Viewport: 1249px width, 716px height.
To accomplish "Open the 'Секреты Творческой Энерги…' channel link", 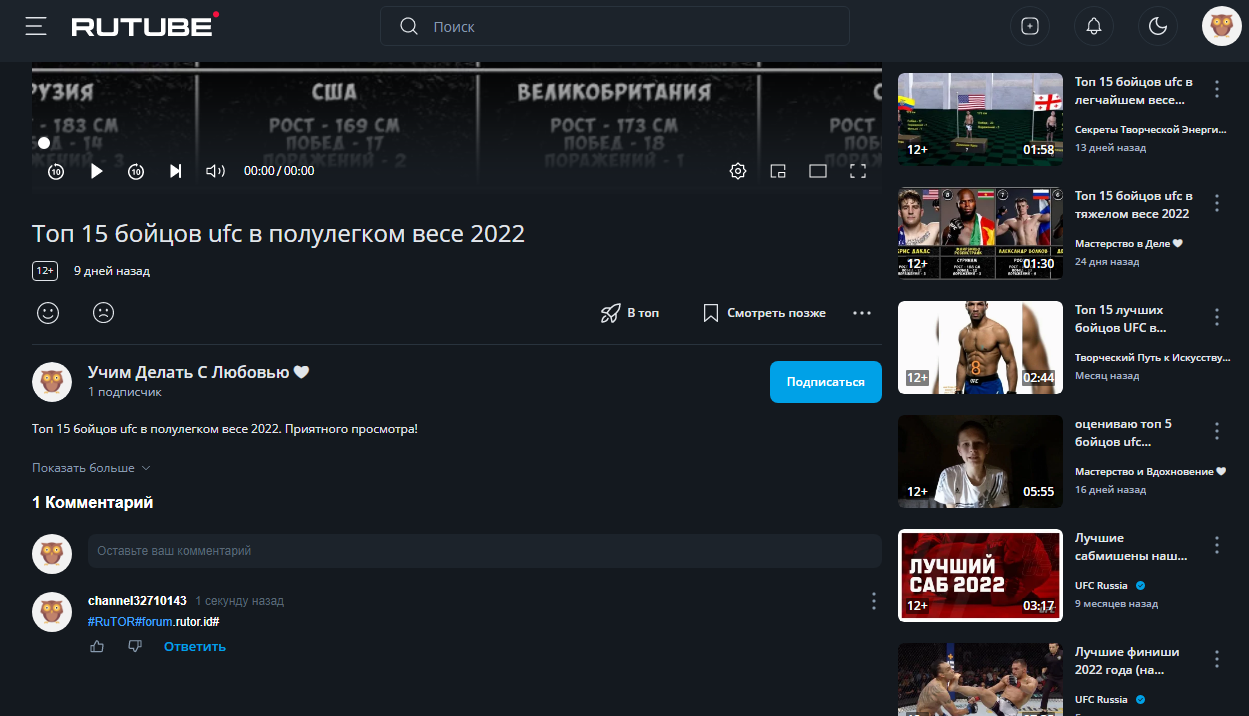I will 1150,129.
